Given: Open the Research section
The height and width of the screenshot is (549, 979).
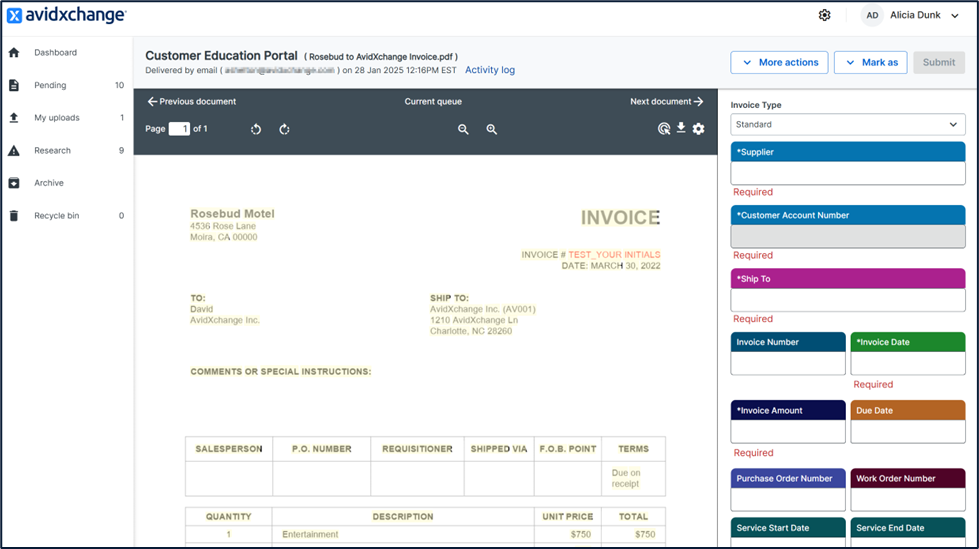Looking at the screenshot, I should click(52, 151).
